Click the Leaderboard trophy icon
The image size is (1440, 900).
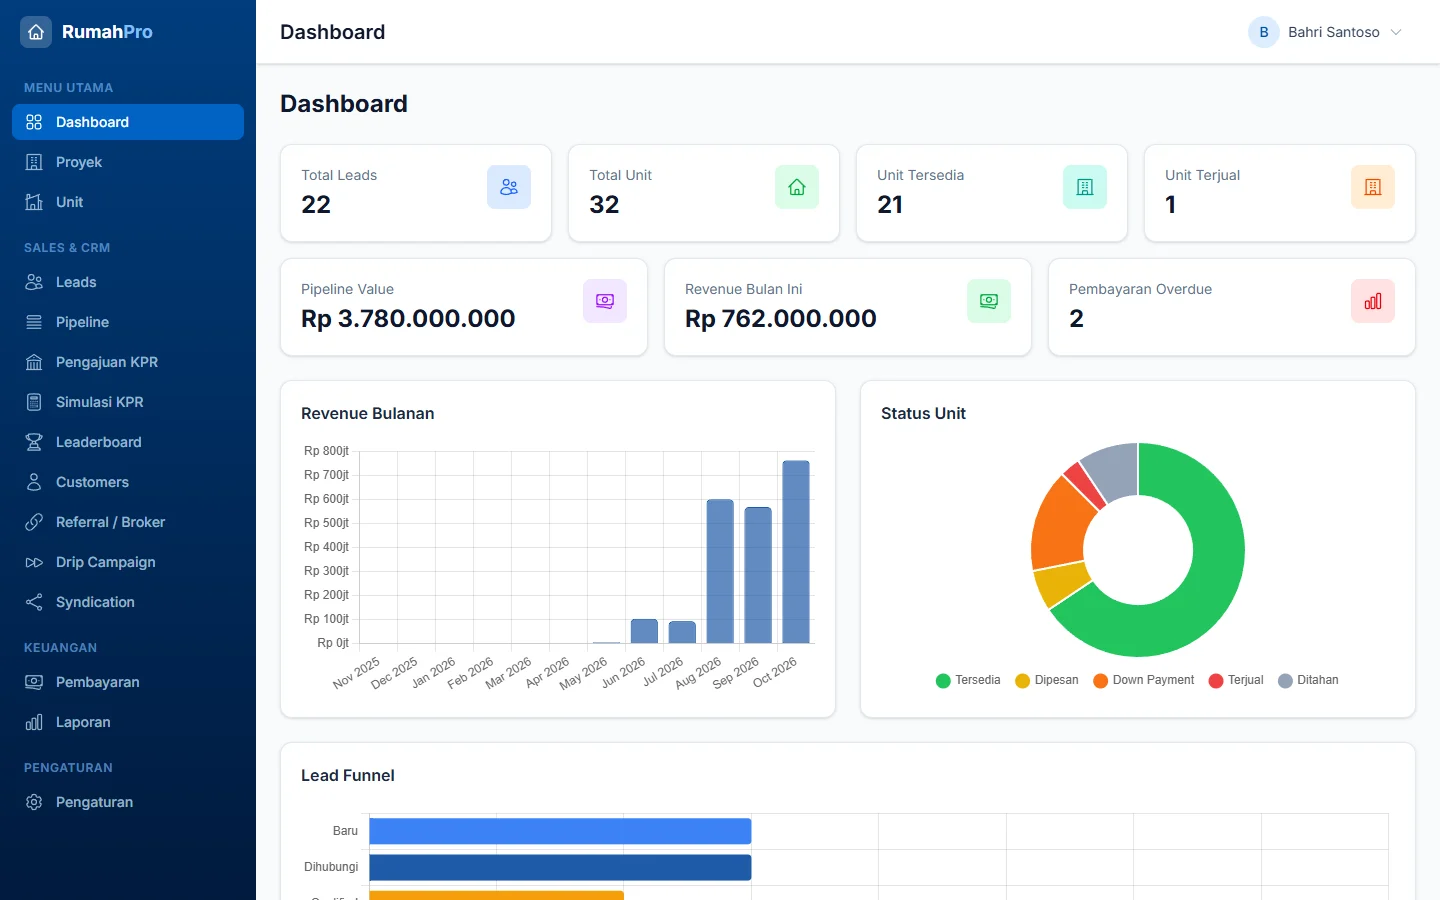(34, 442)
